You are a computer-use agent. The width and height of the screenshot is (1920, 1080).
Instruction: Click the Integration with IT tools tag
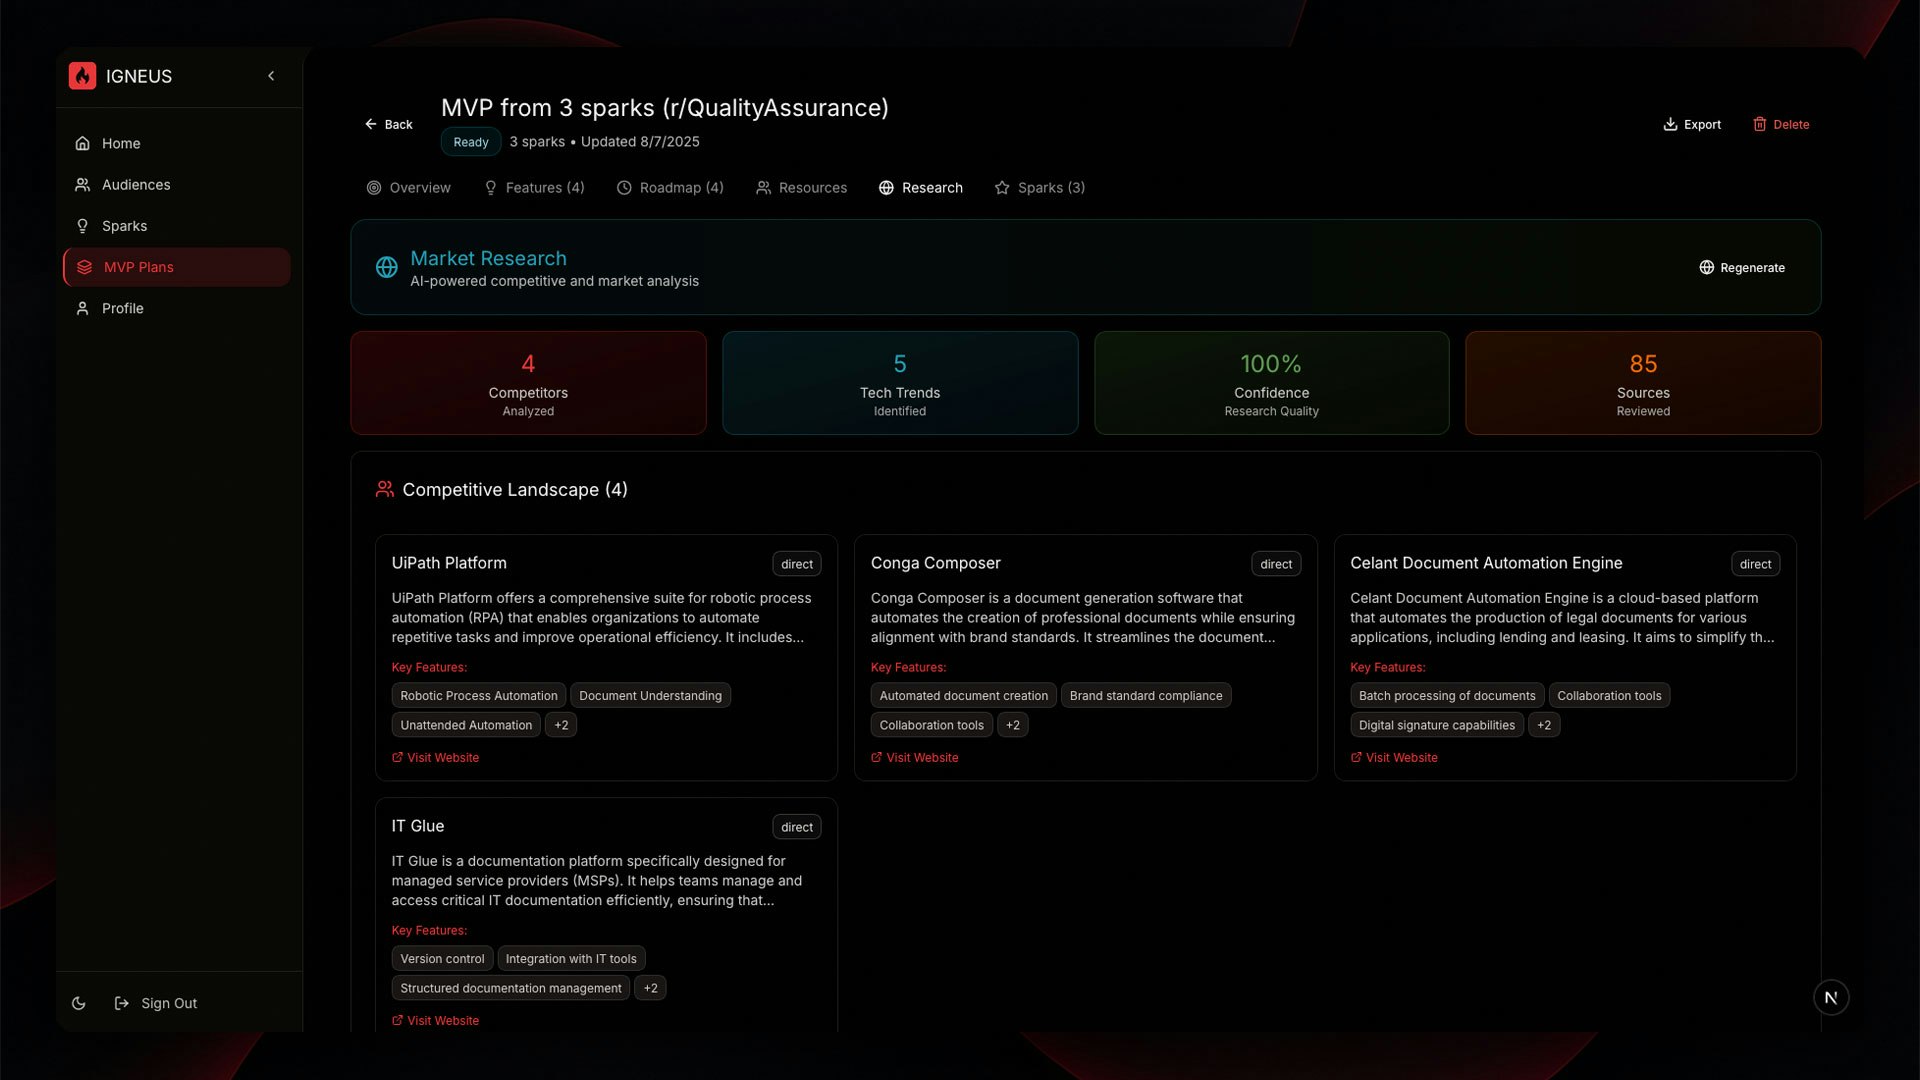point(571,958)
